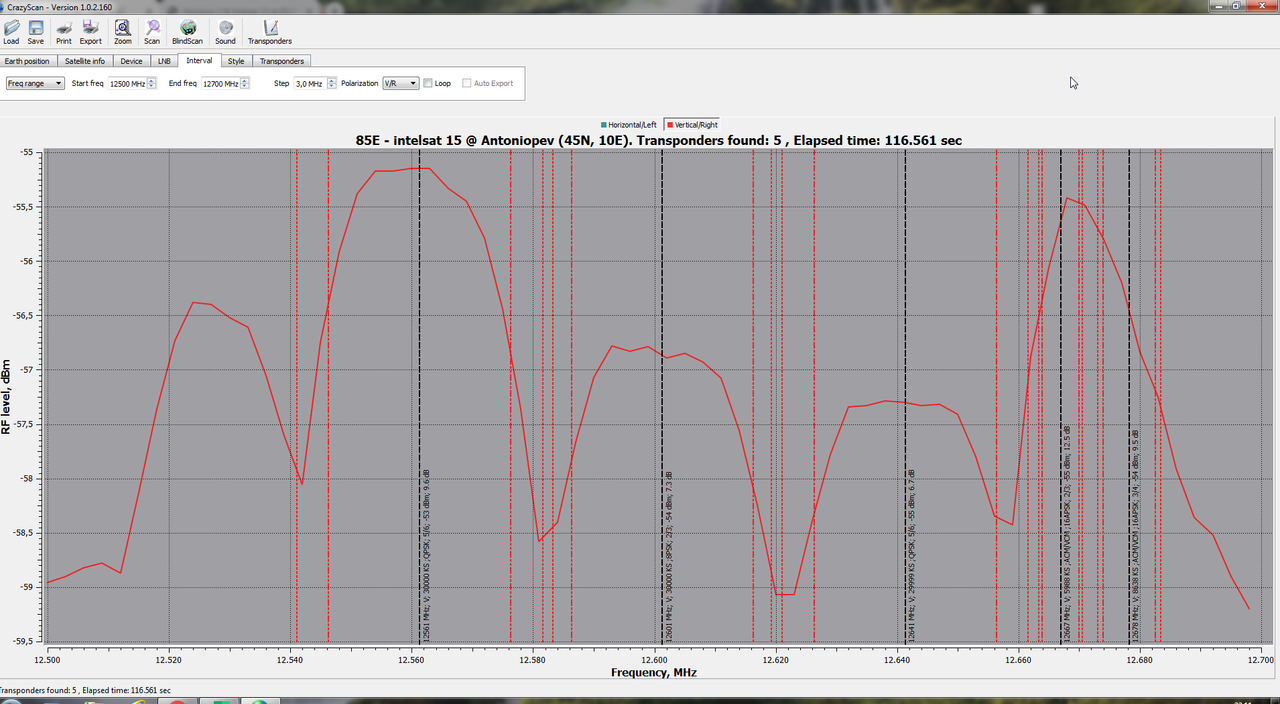1280x704 pixels.
Task: Go to the LNB tab
Action: [x=164, y=61]
